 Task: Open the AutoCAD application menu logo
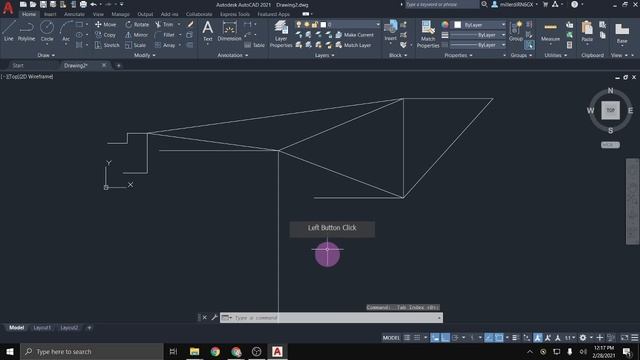[x=8, y=7]
